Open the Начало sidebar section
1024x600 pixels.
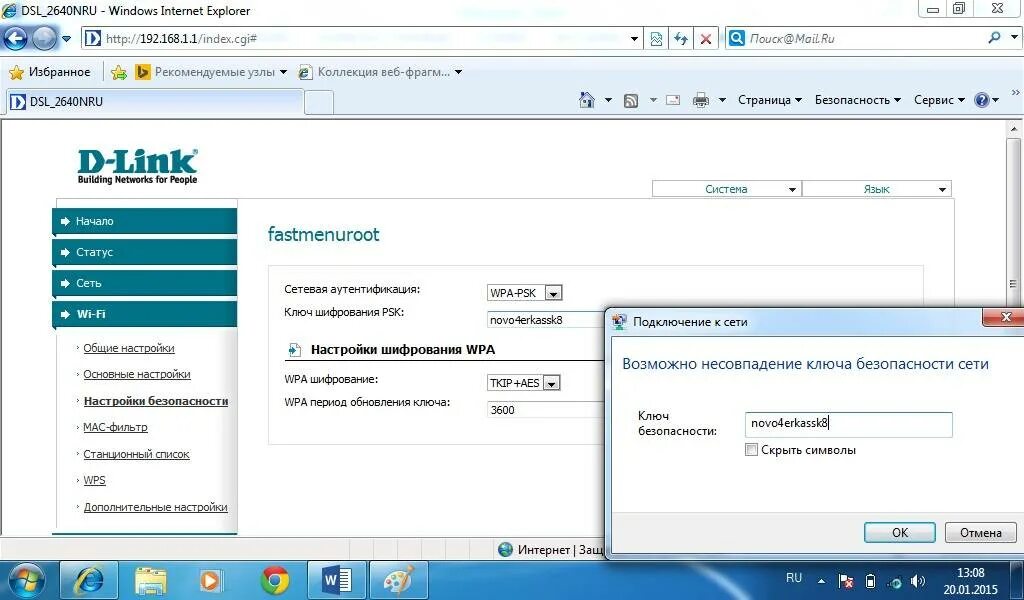[x=144, y=221]
